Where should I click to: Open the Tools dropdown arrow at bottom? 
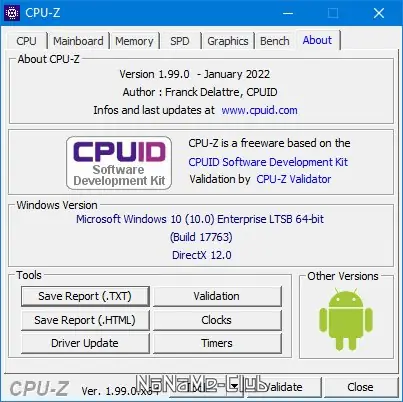pos(234,387)
